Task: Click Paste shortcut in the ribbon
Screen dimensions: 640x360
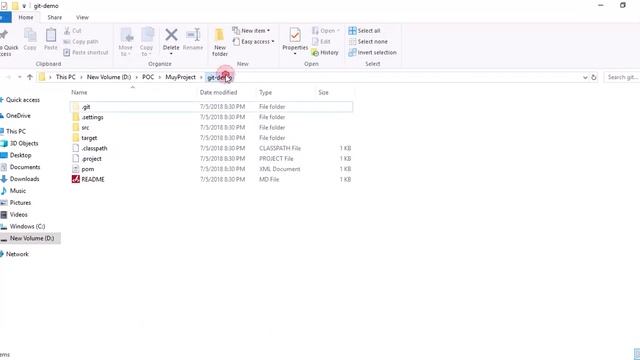Action: coord(86,53)
